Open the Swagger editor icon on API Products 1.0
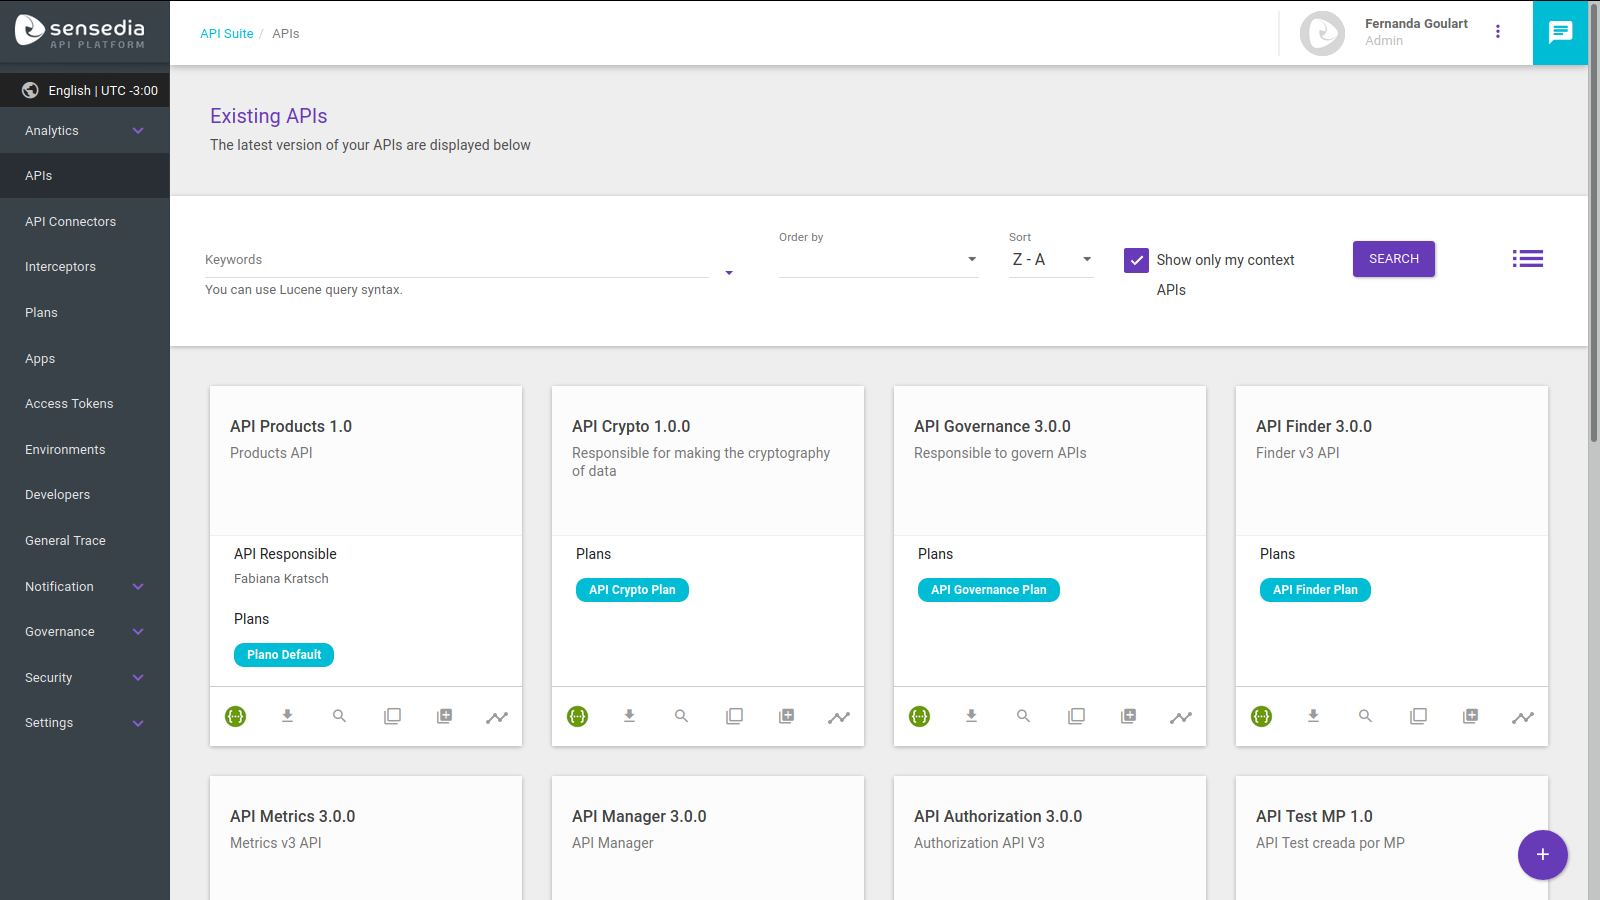Image resolution: width=1600 pixels, height=900 pixels. pyautogui.click(x=235, y=716)
